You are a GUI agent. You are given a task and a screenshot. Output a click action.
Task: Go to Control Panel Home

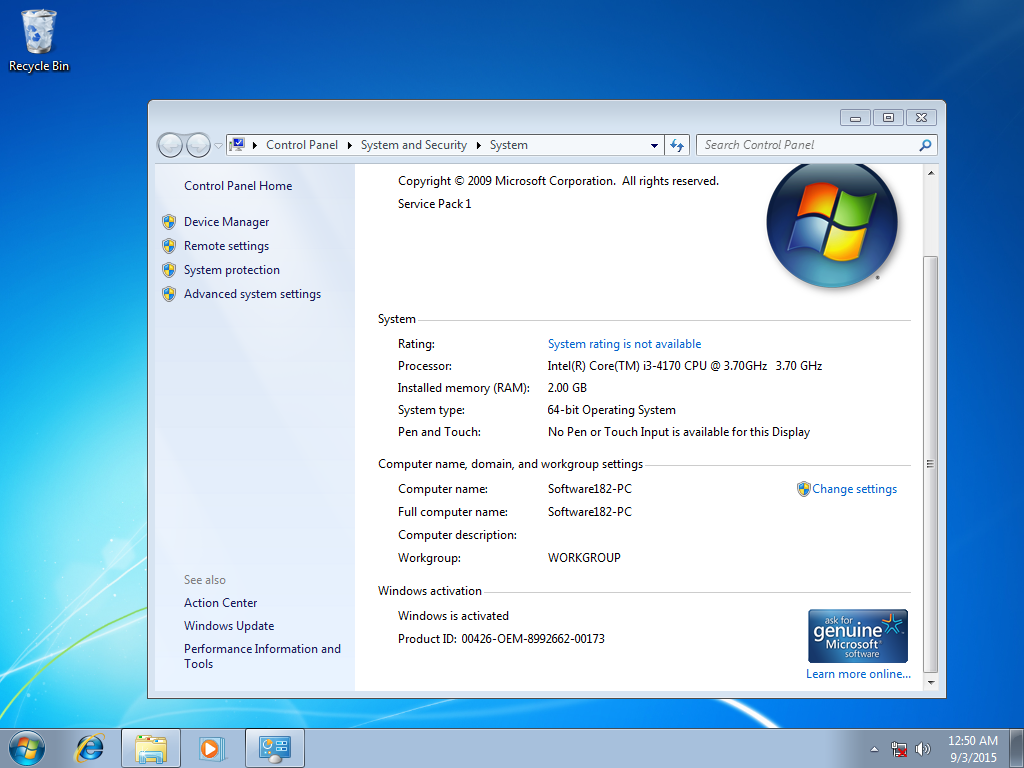(238, 185)
